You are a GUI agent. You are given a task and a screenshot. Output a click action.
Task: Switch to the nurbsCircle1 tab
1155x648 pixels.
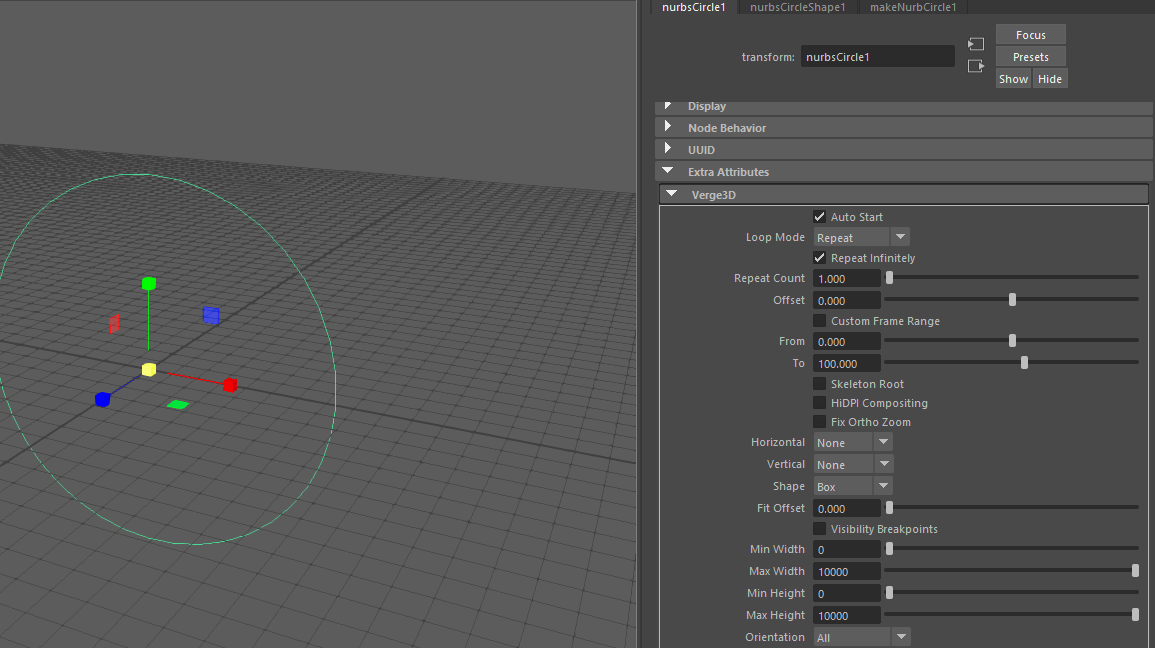point(693,7)
